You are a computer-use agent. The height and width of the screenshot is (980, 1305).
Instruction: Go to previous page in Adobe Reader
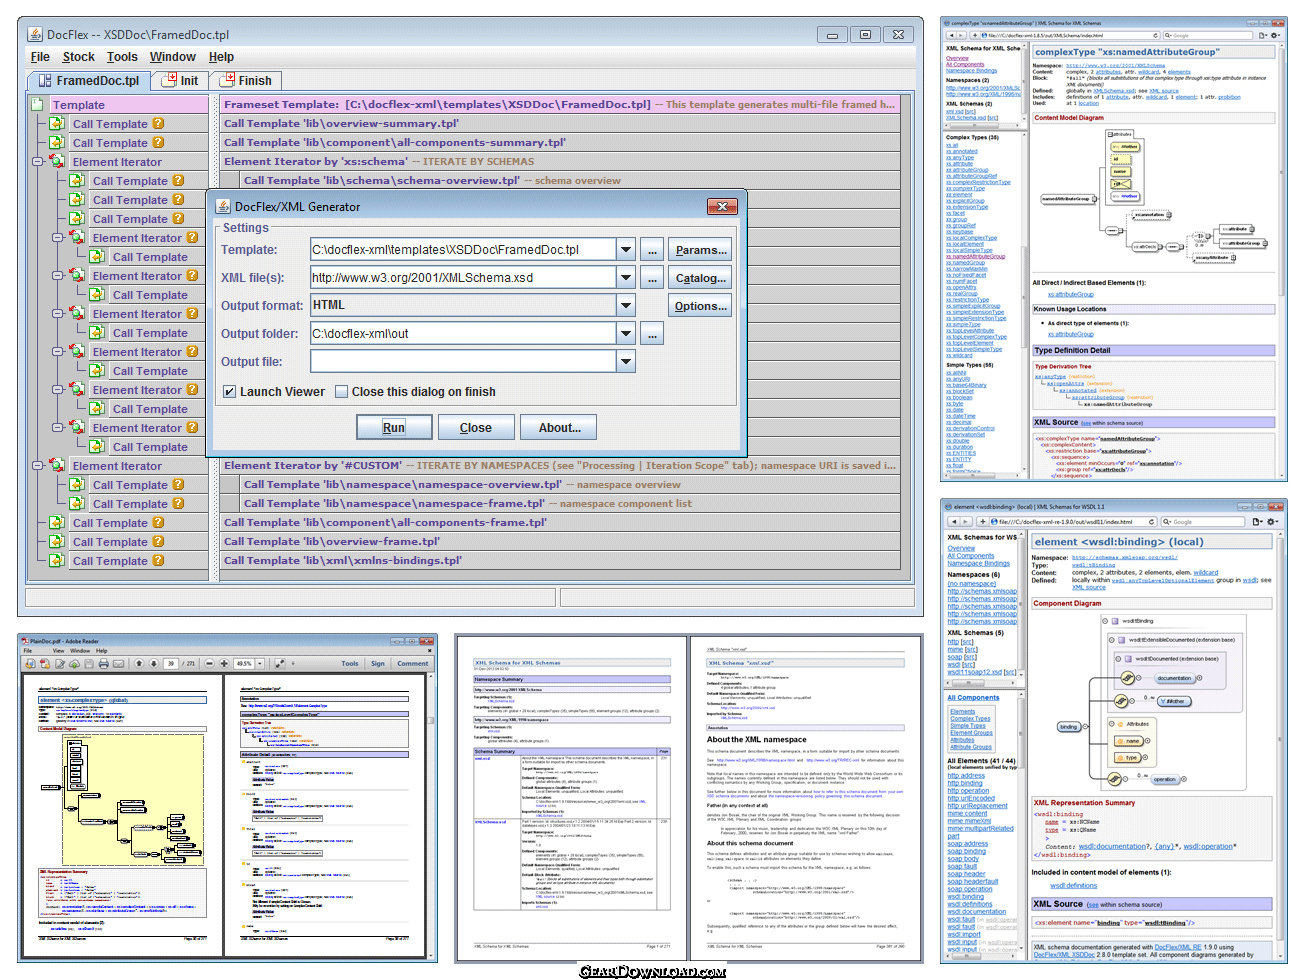pos(138,663)
